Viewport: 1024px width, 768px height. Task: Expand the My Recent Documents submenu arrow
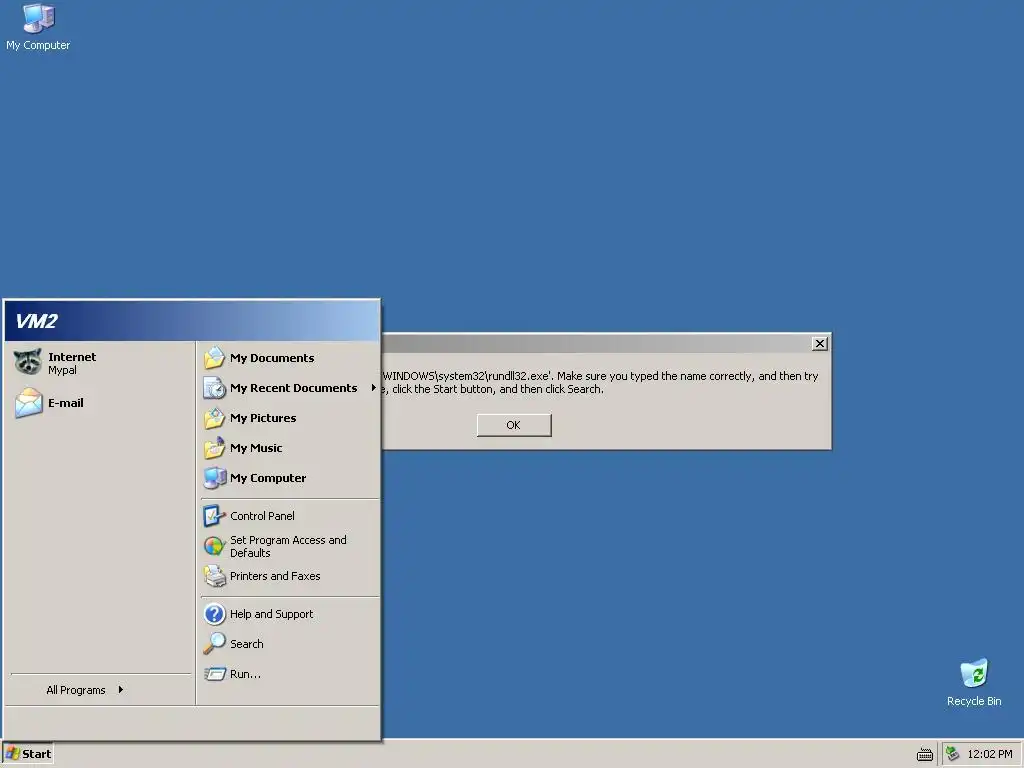[x=374, y=388]
